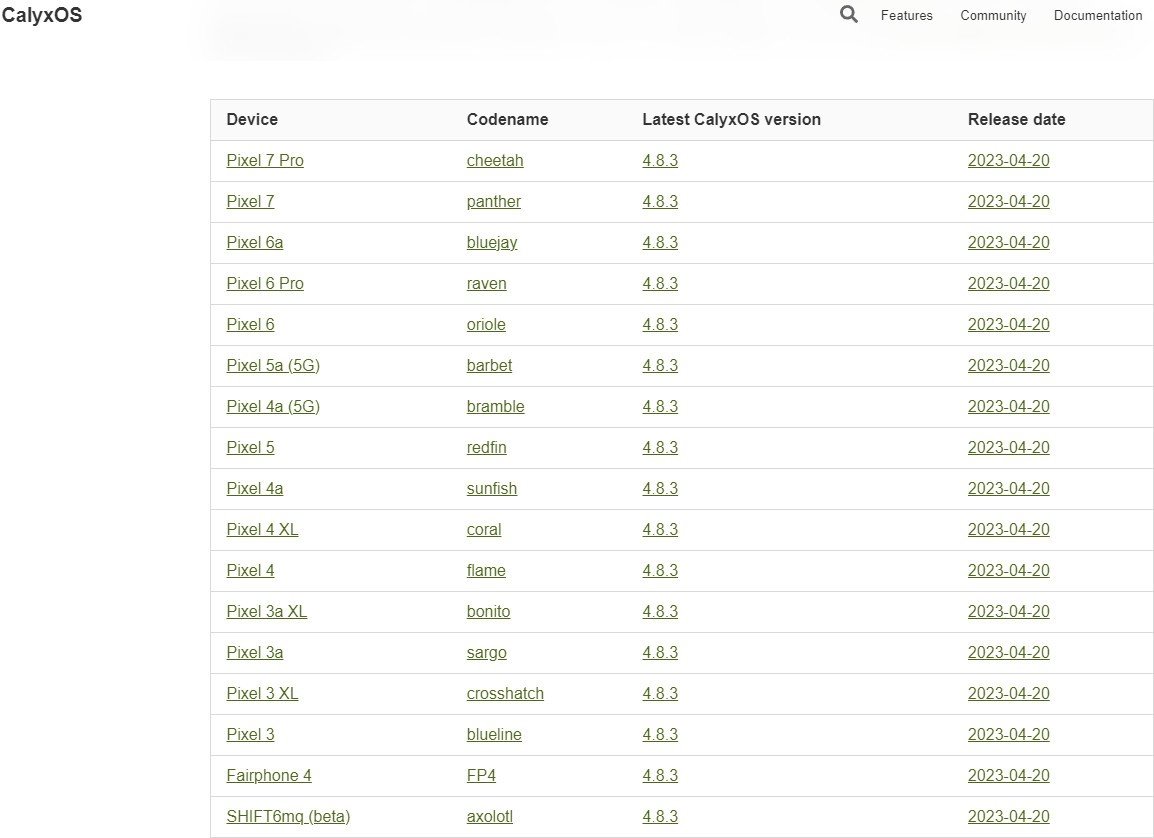Viewport: 1154px width, 838px height.
Task: Open version 4.8.3 for Pixel 6
Action: coord(660,325)
